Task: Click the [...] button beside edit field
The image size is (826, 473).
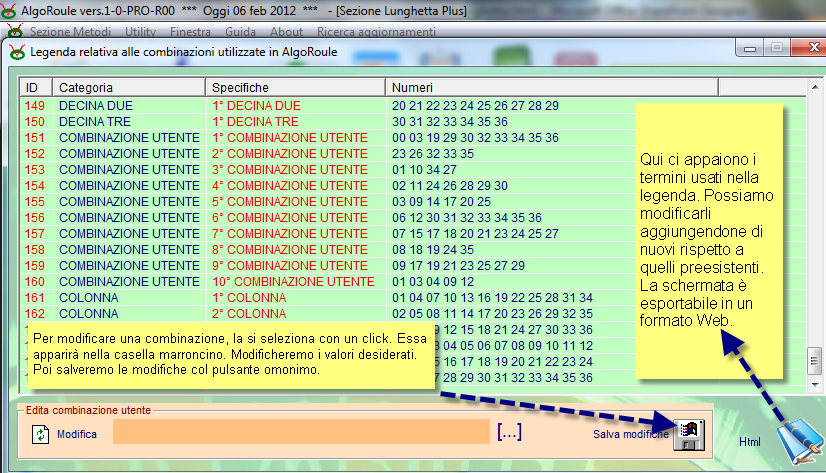Action: 509,432
